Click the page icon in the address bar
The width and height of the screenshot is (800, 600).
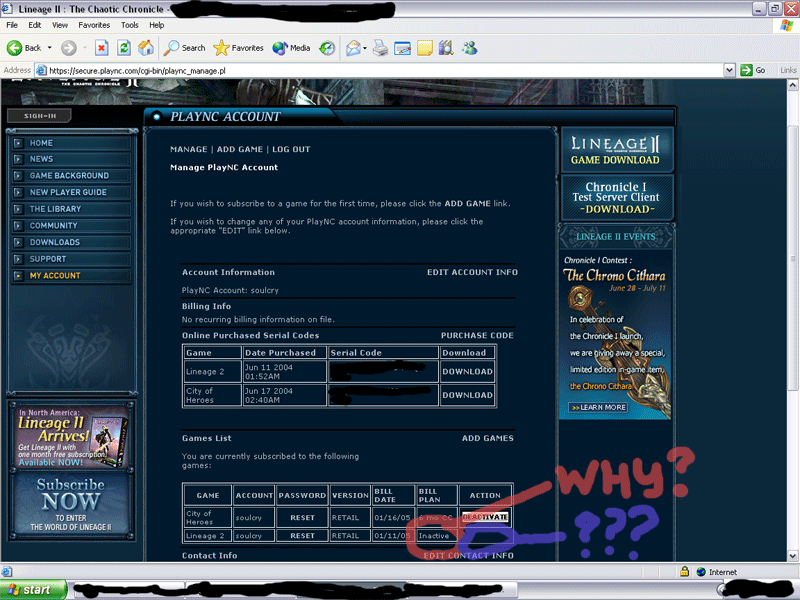coord(41,70)
